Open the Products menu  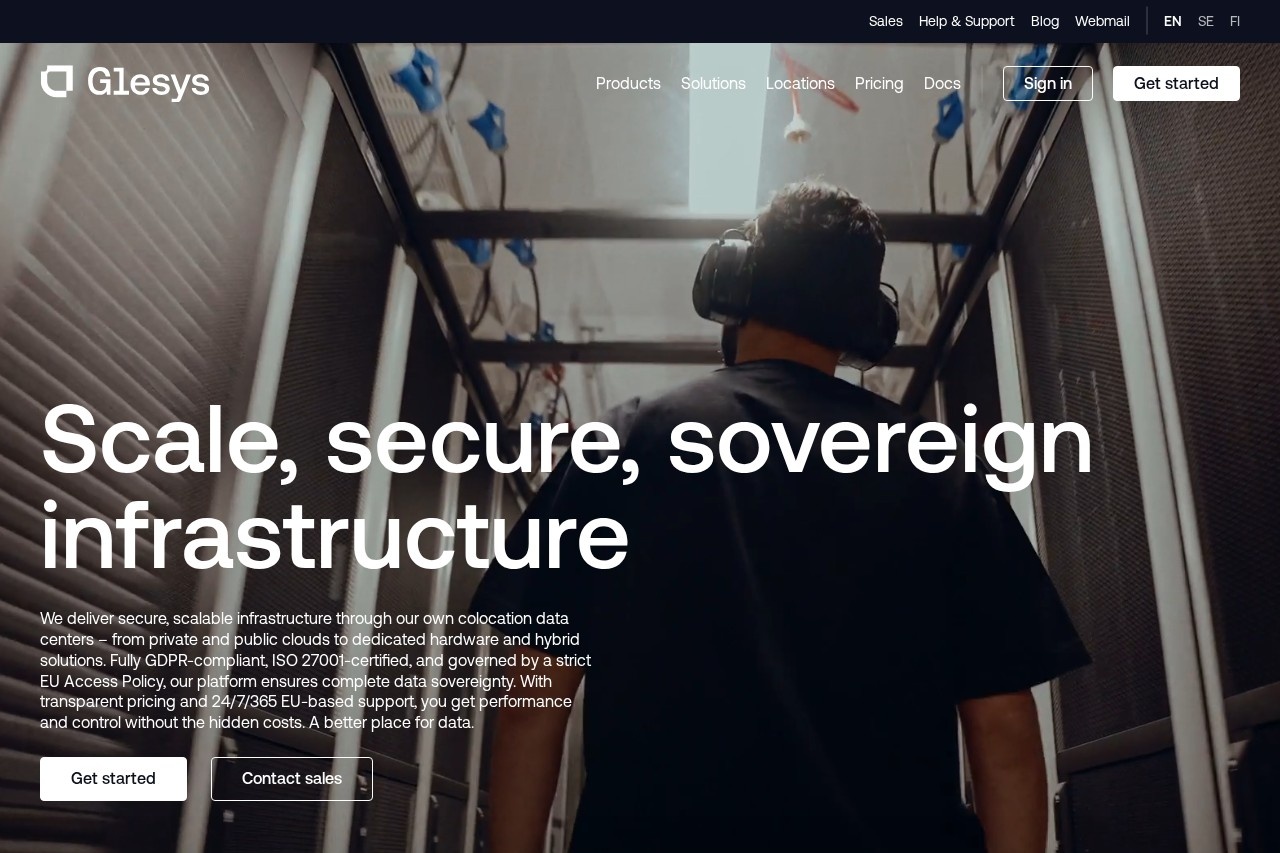point(628,83)
